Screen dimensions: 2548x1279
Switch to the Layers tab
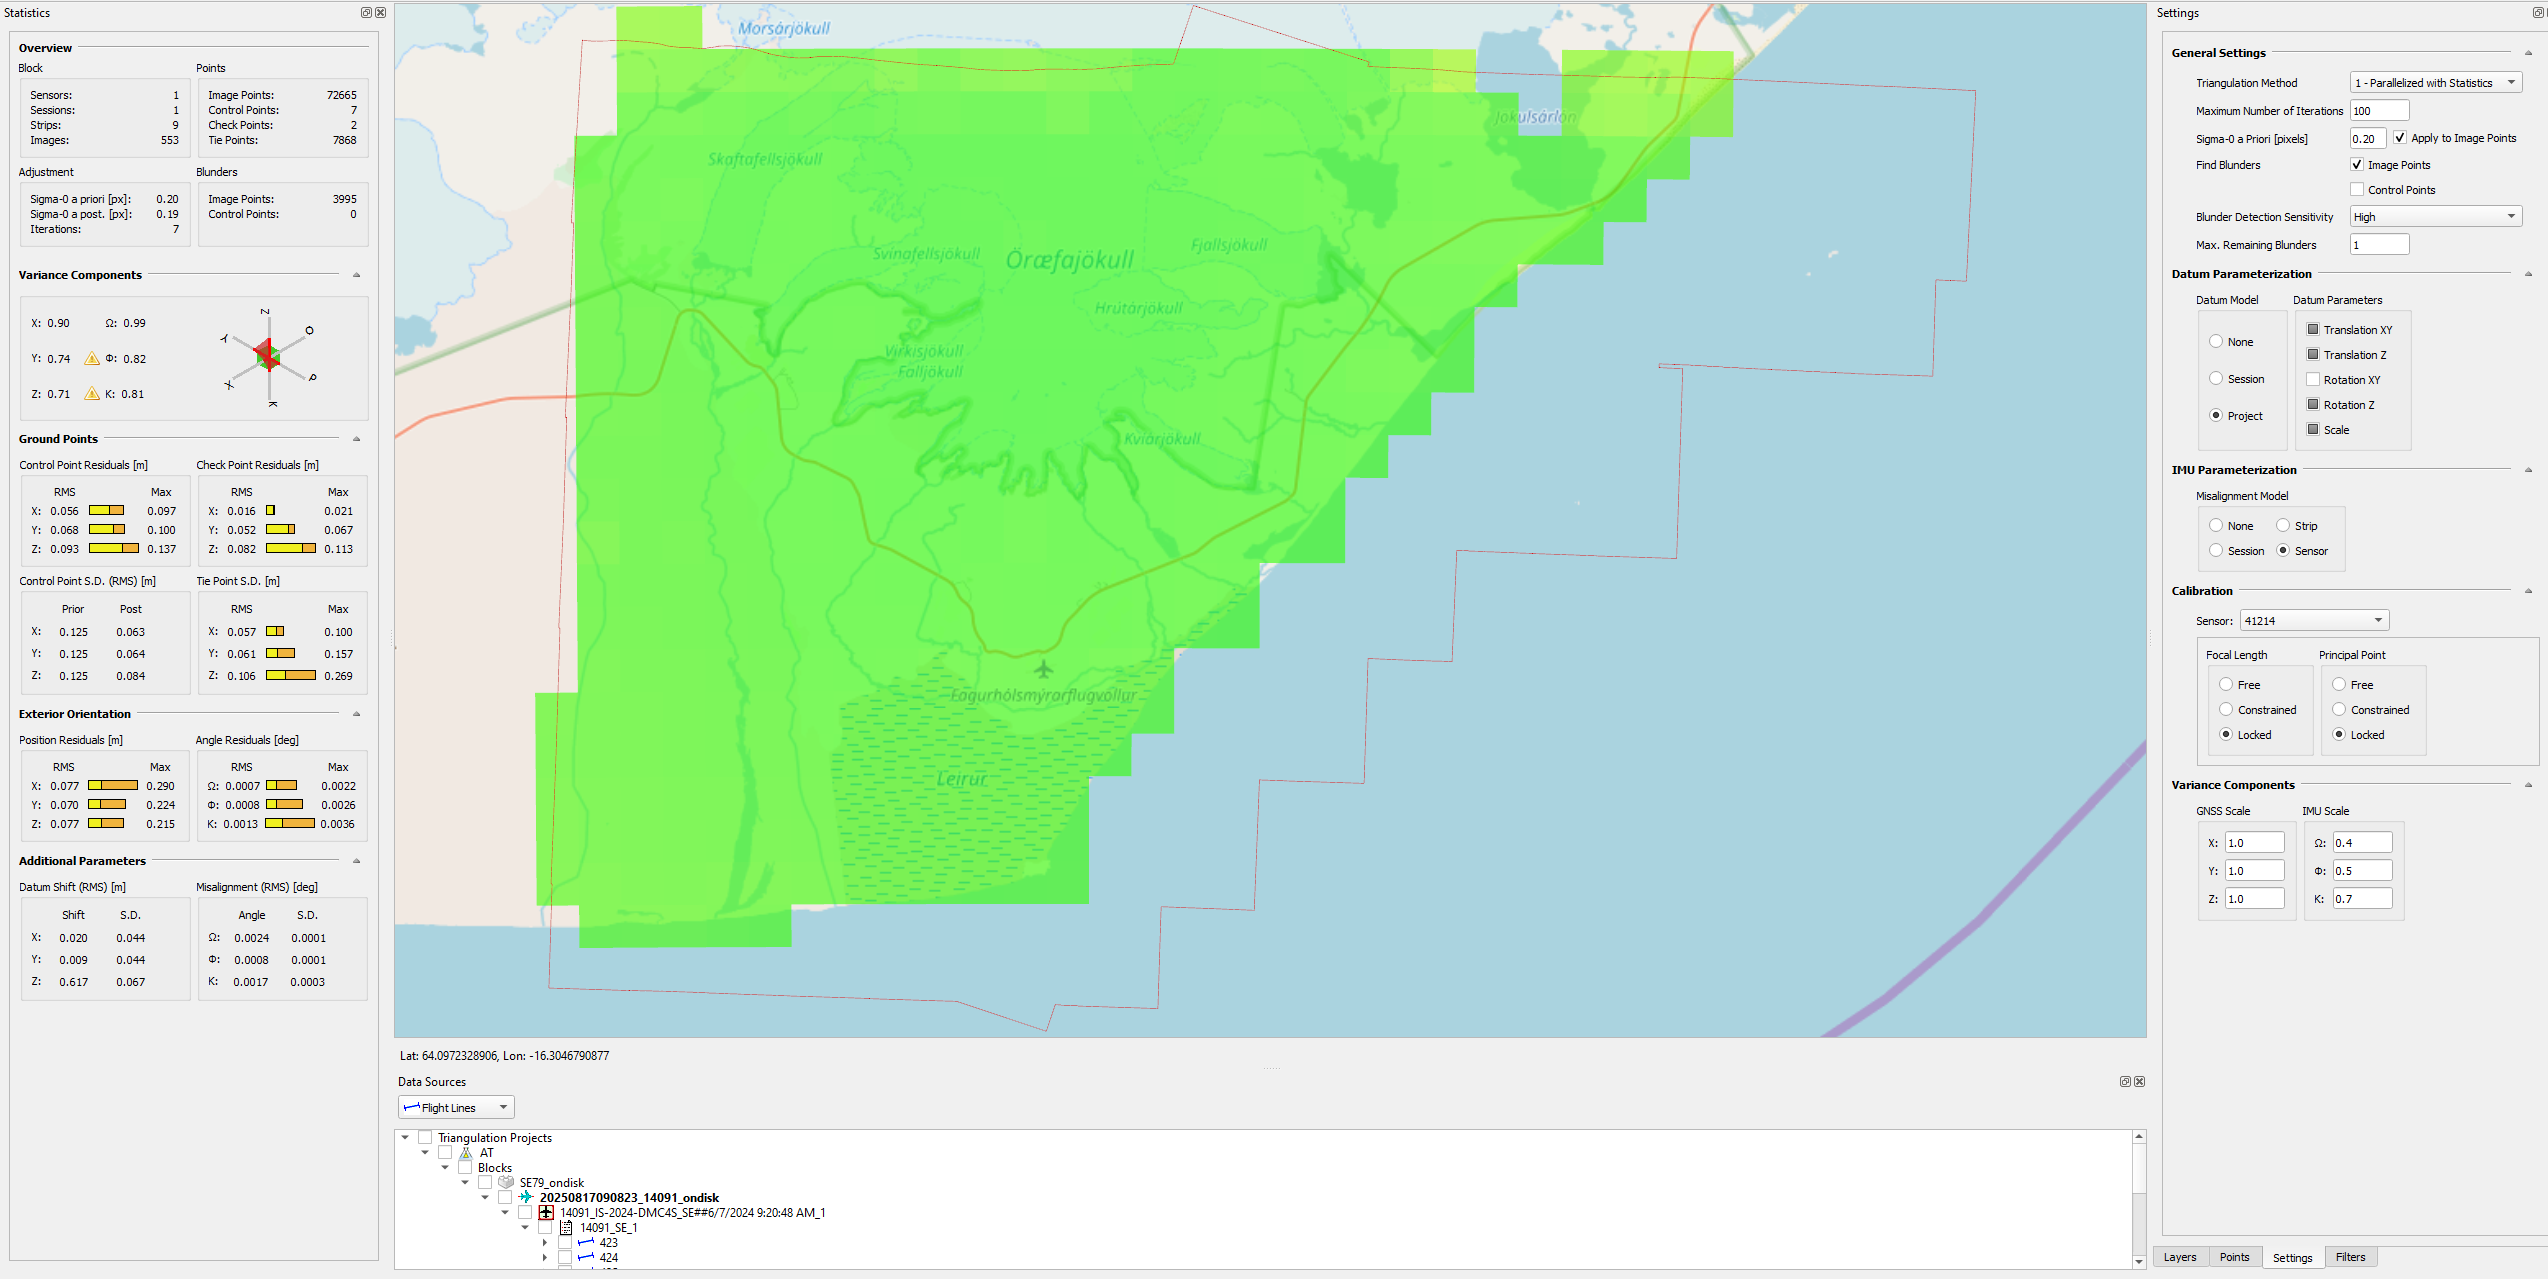pos(2180,1258)
